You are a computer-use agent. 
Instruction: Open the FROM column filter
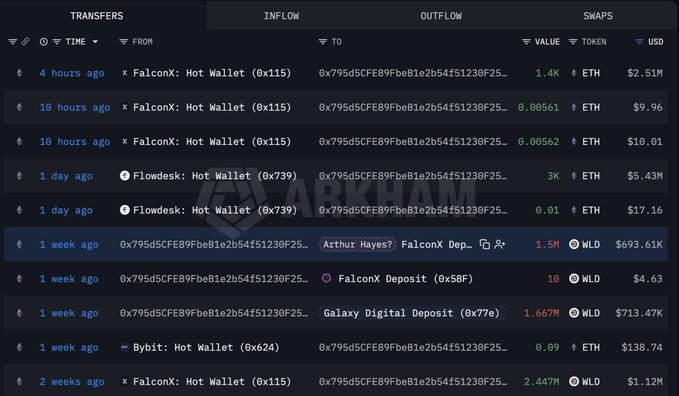(123, 42)
